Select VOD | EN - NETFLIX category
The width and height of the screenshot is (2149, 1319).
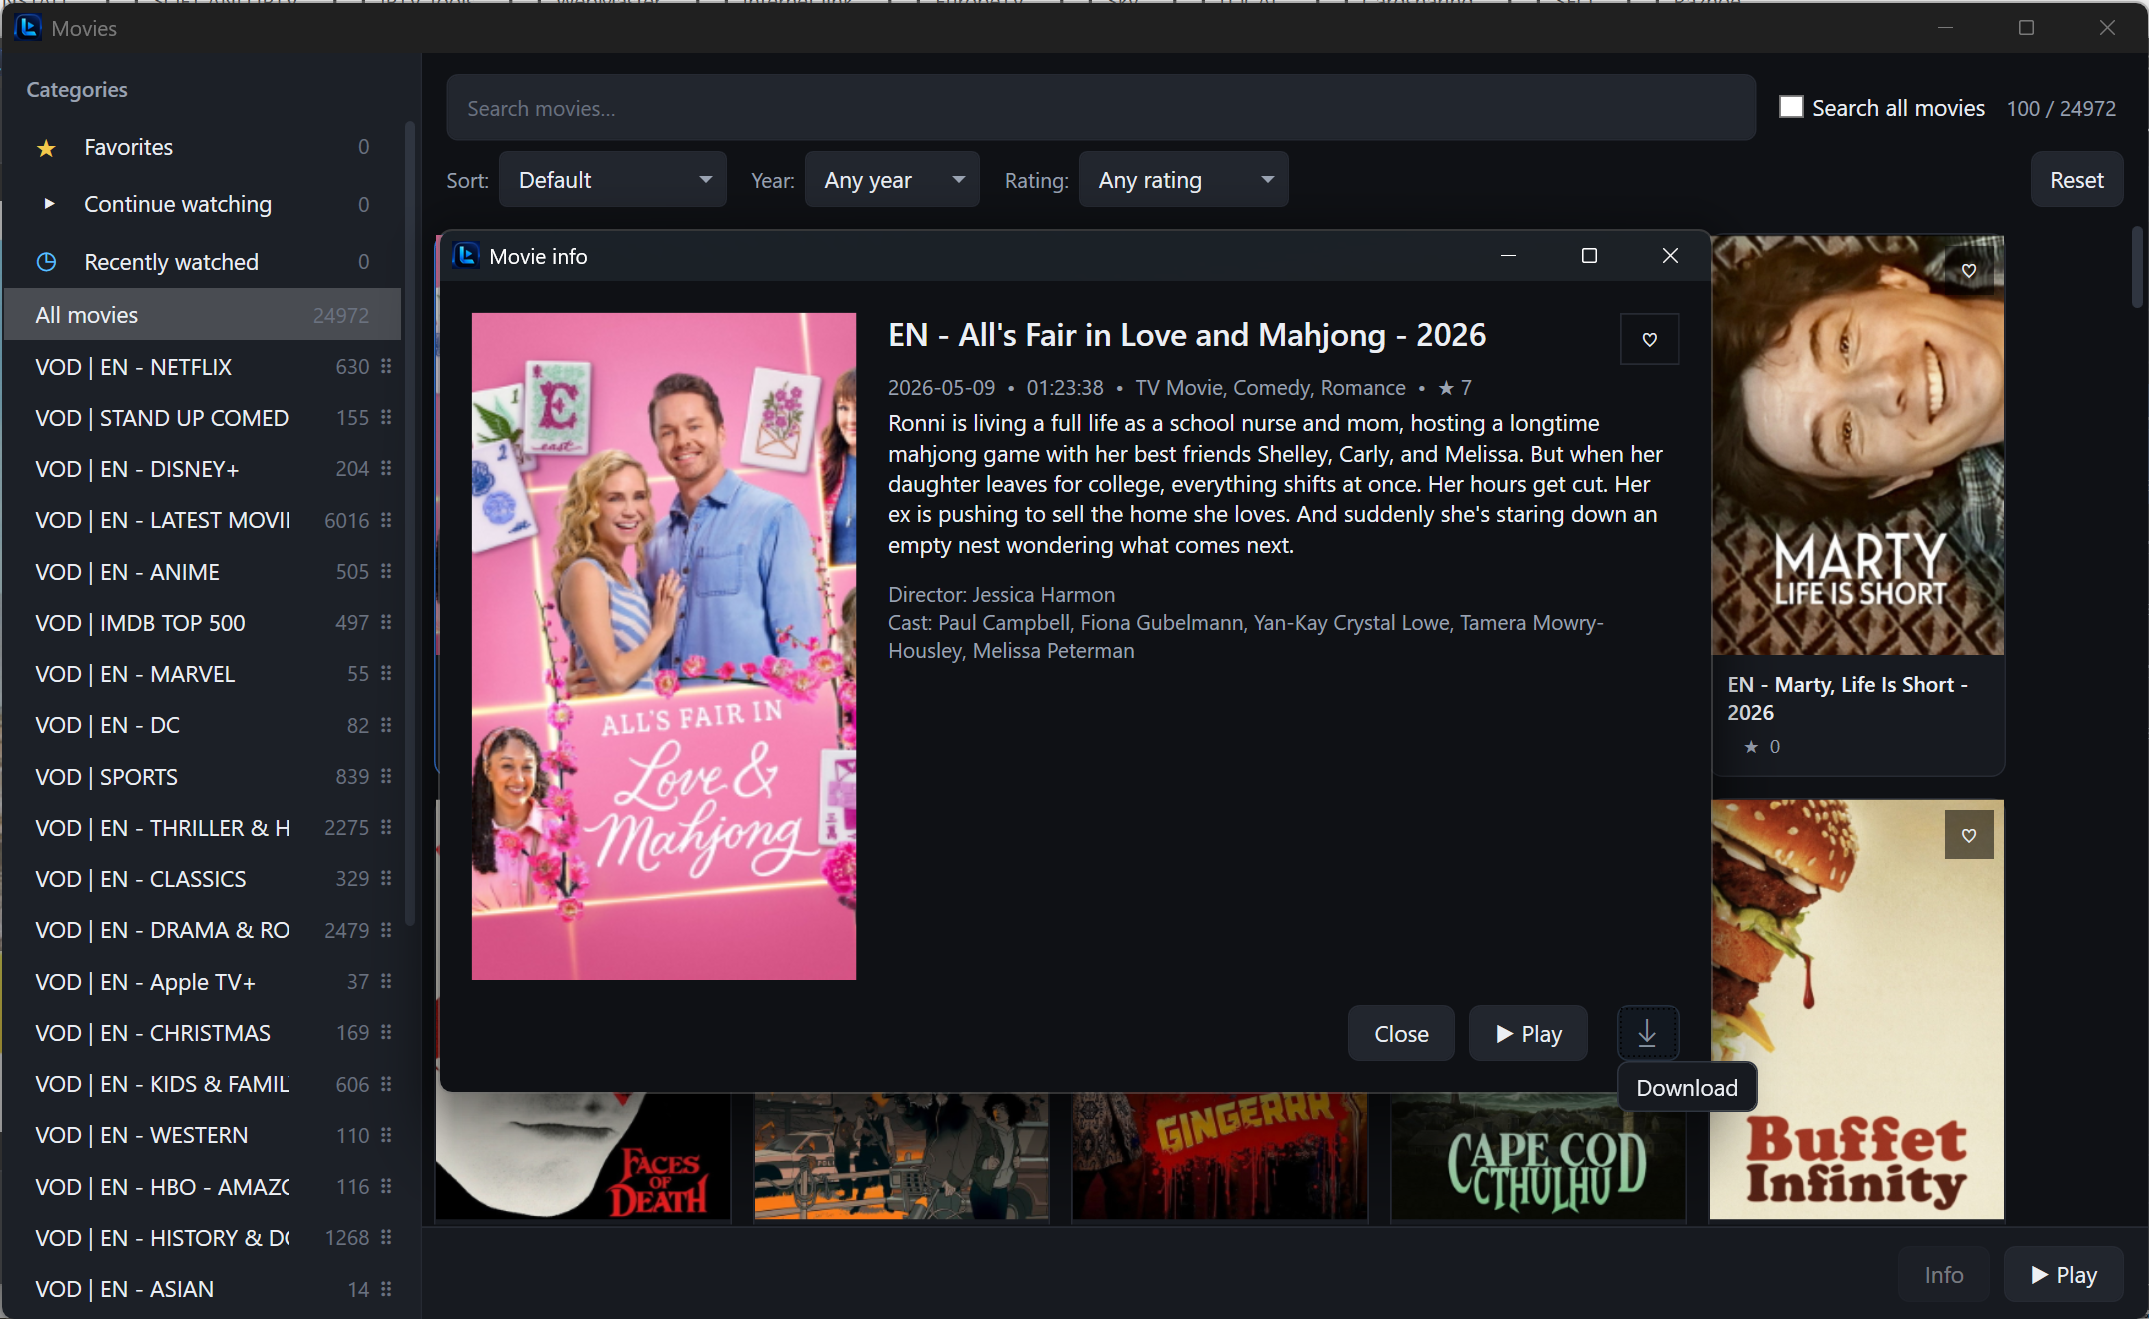(x=203, y=367)
